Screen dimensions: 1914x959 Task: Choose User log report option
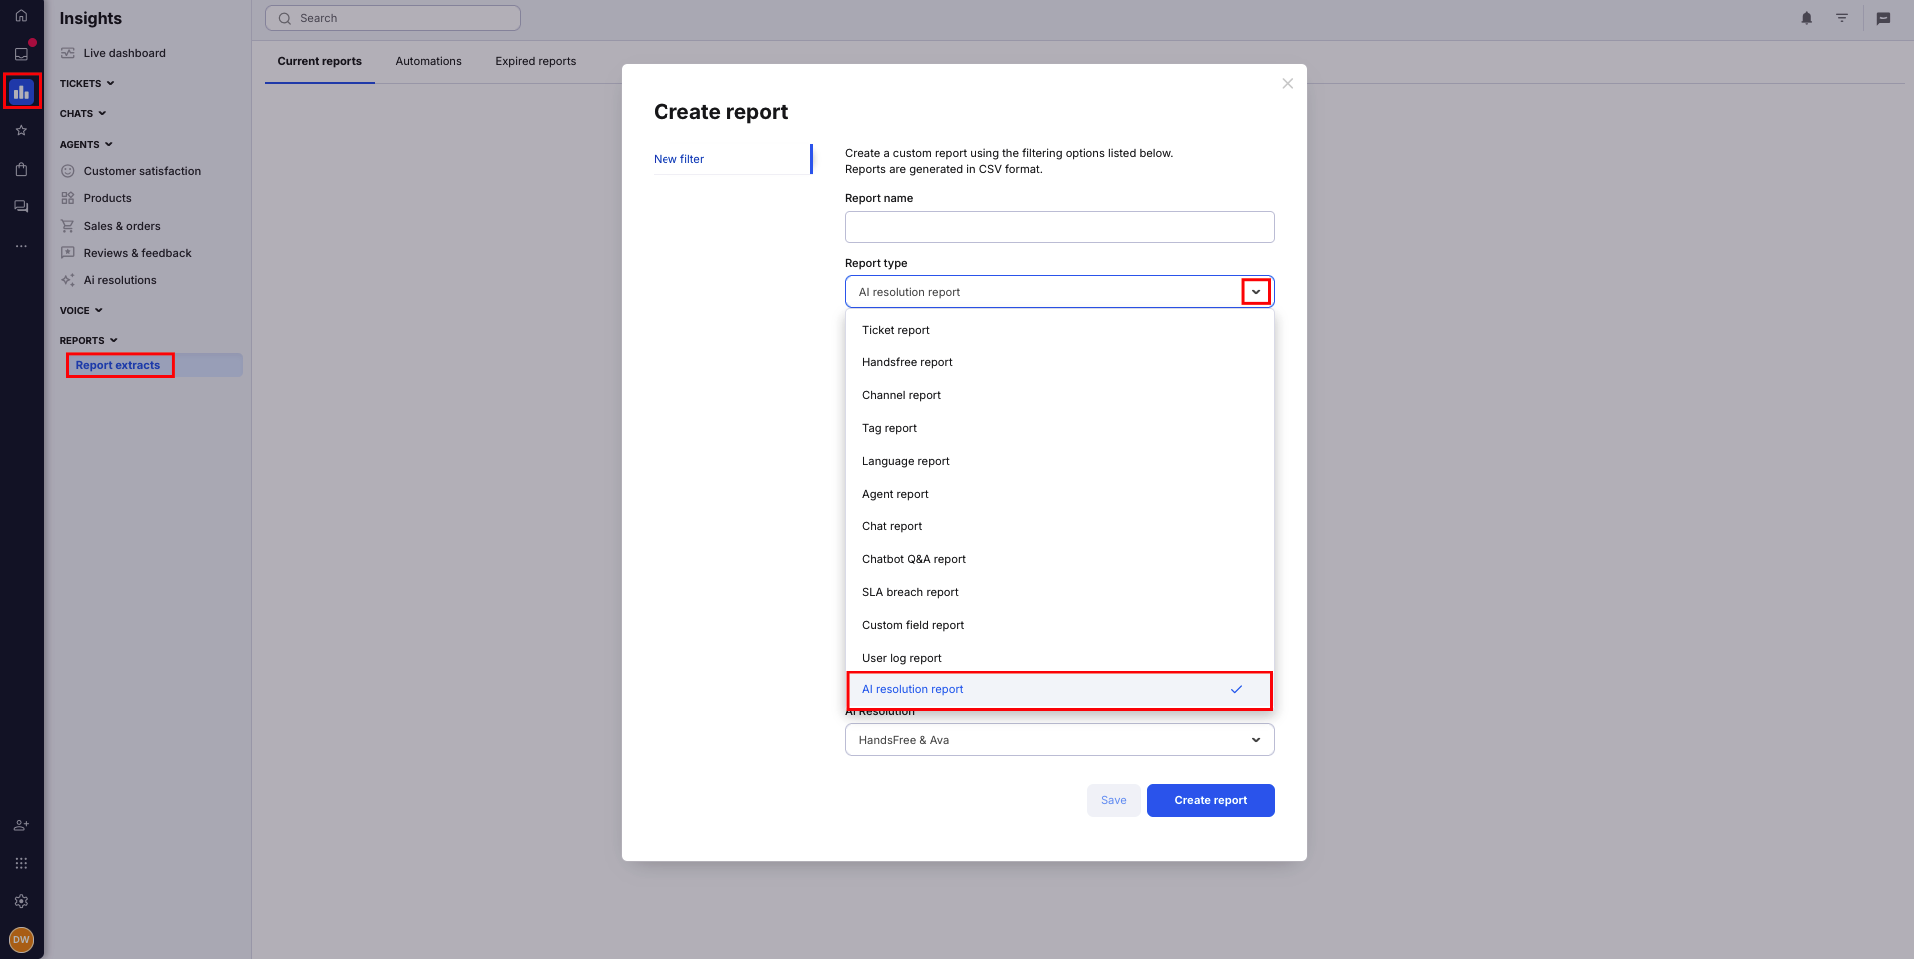[1060, 658]
